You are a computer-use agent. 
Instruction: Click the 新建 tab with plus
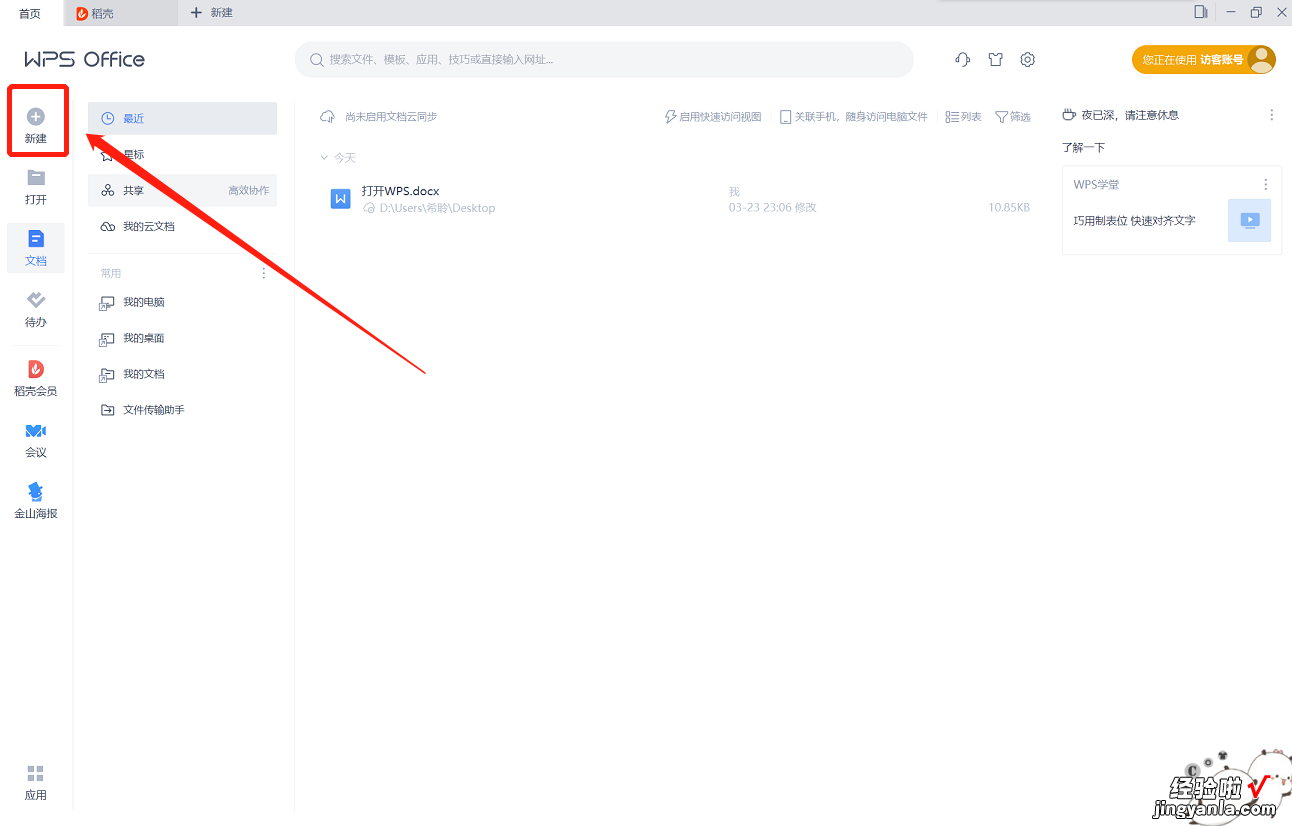pyautogui.click(x=212, y=13)
